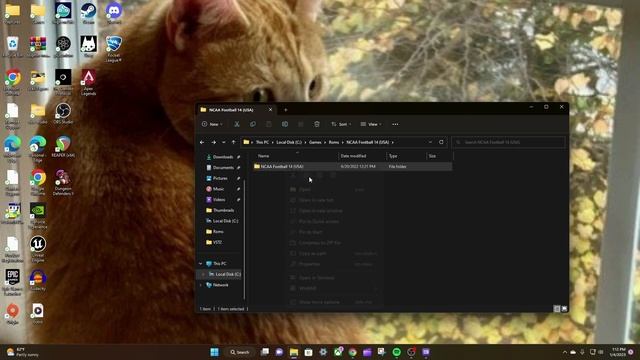Screen dimensions: 640x360
Task: Switch to large icons view in status bar
Action: [x=564, y=309]
